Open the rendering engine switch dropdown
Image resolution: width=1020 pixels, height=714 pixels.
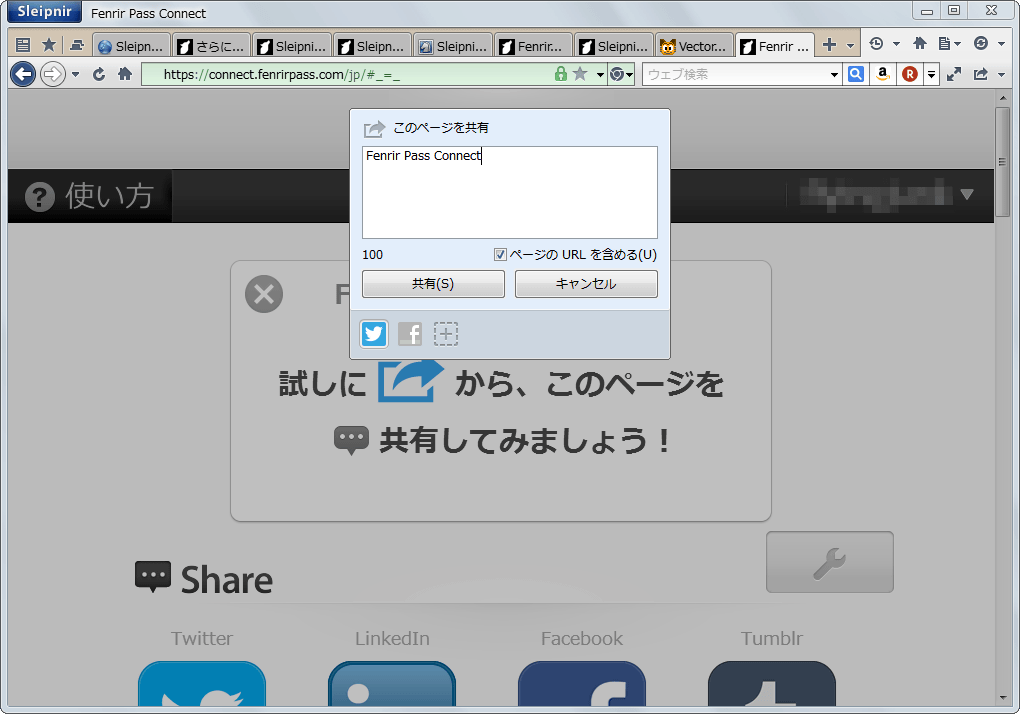pyautogui.click(x=621, y=75)
